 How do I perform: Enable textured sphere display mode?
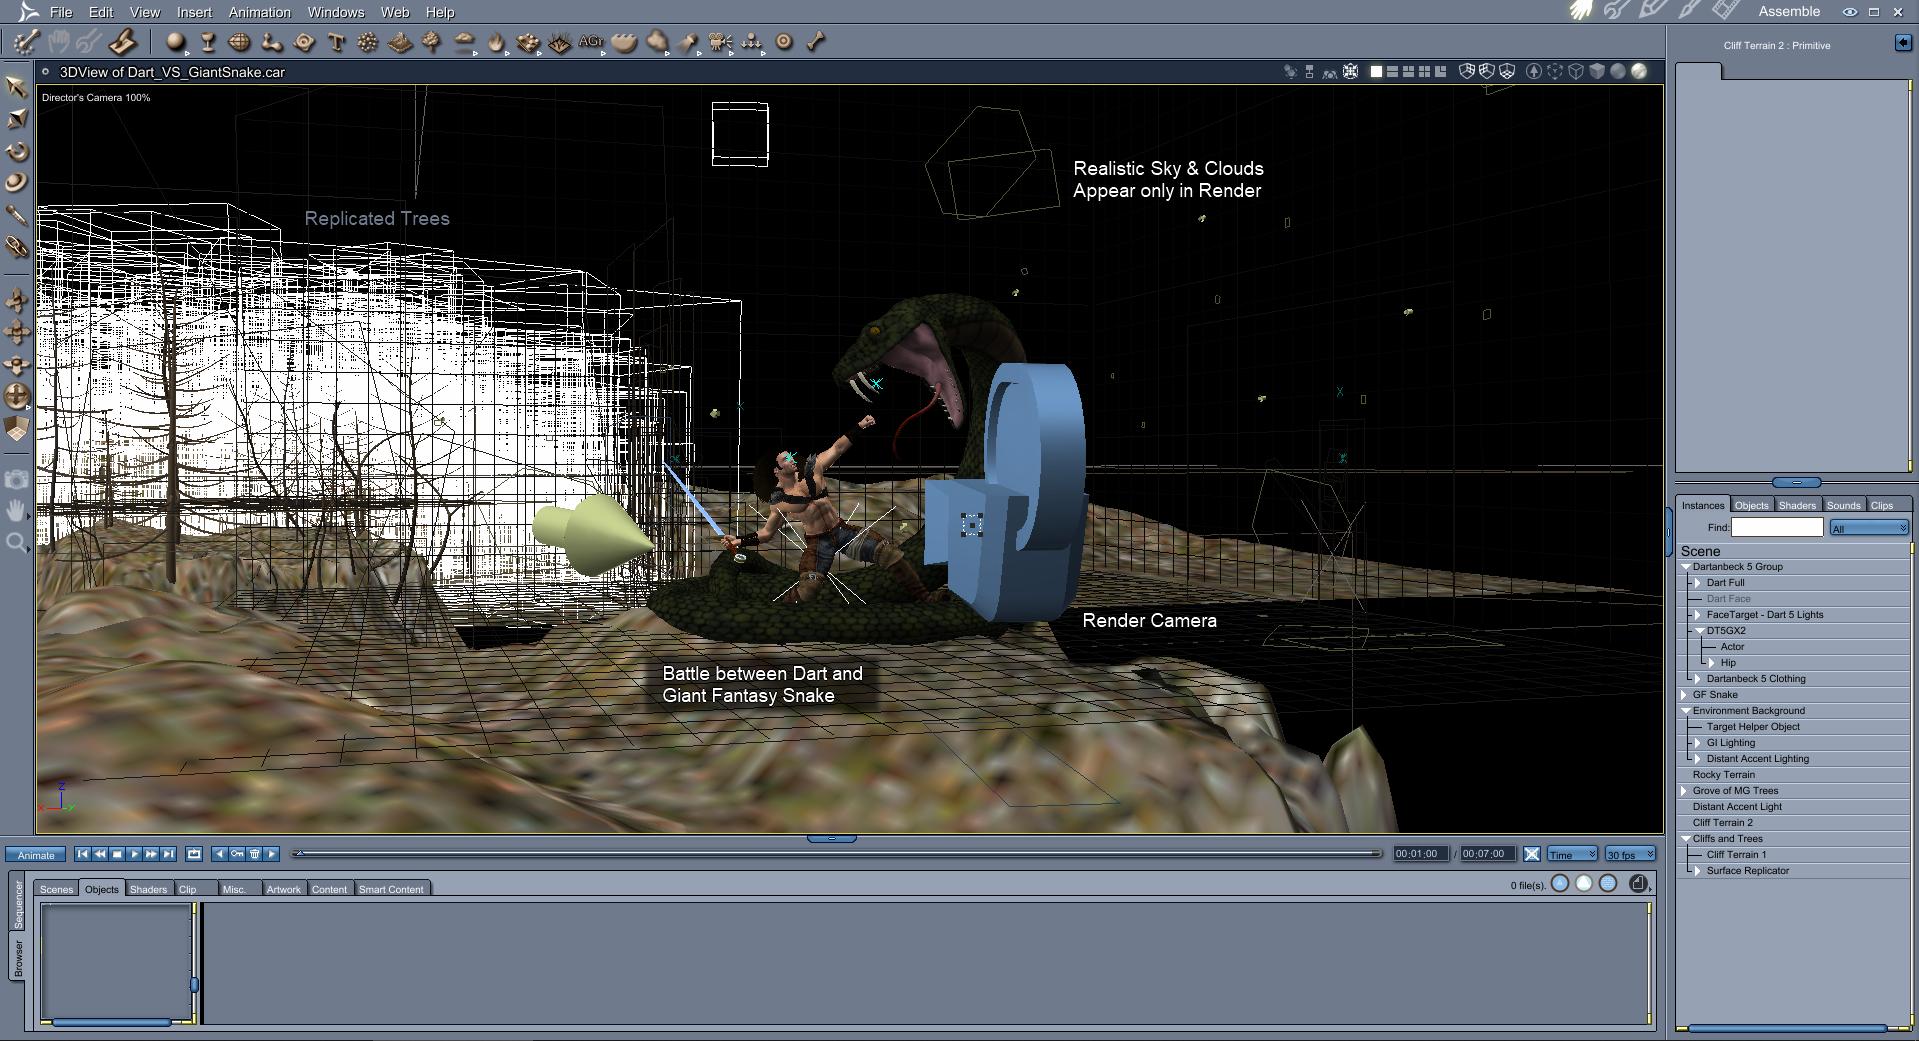1639,72
